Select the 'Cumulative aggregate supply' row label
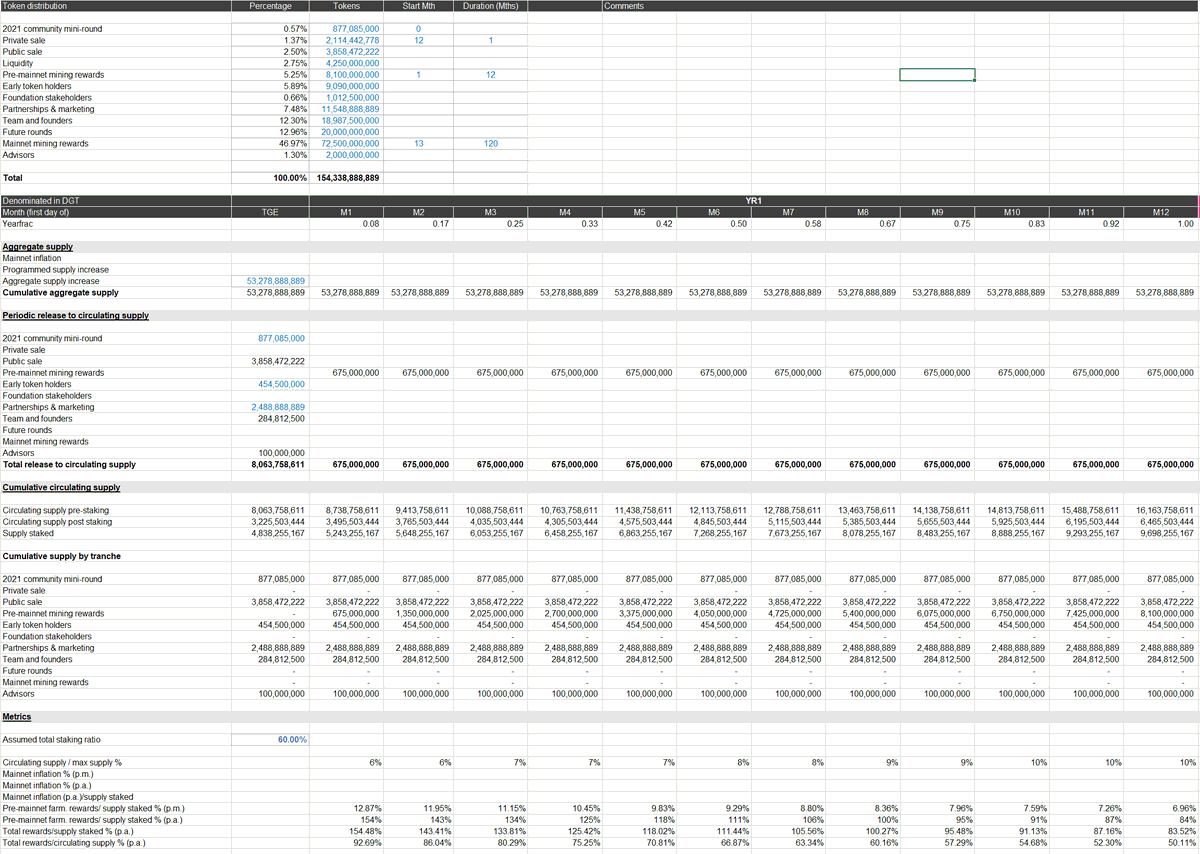Image resolution: width=1200 pixels, height=854 pixels. [61, 293]
